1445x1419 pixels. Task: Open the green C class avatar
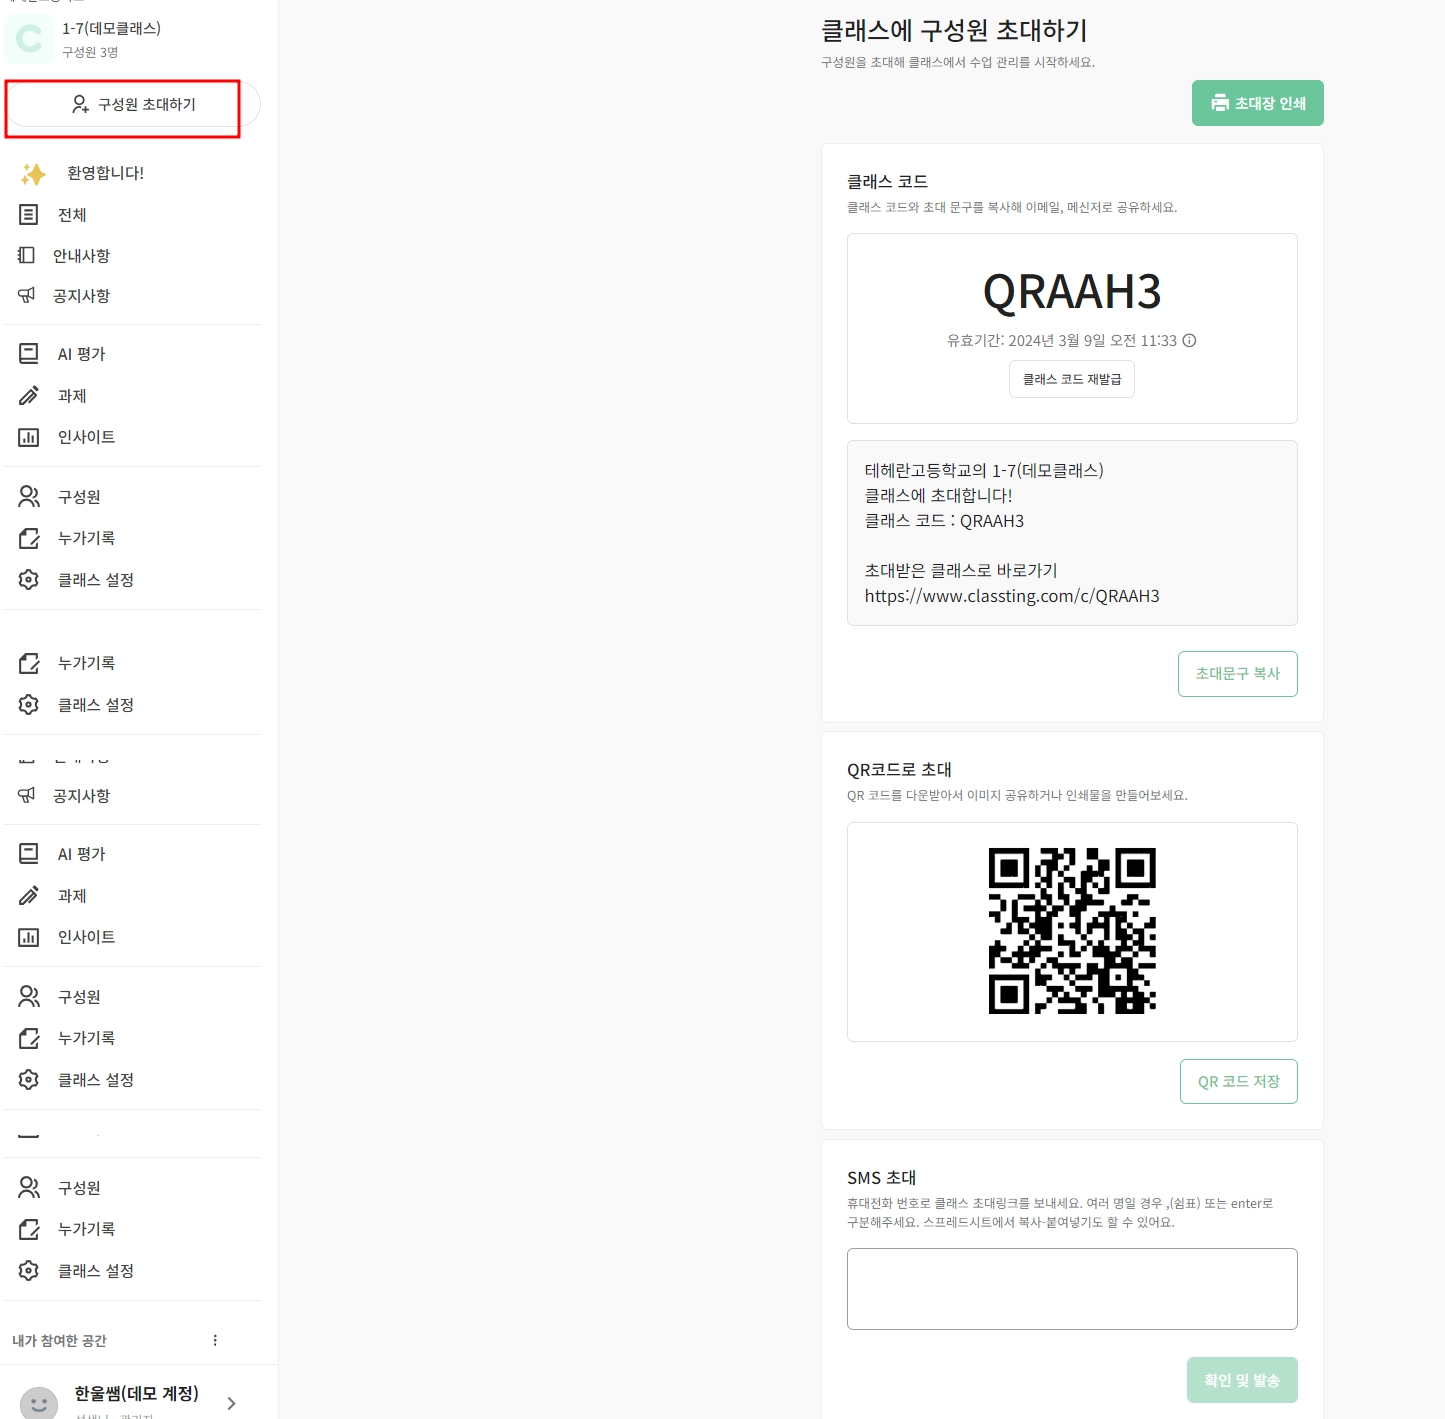coord(29,39)
